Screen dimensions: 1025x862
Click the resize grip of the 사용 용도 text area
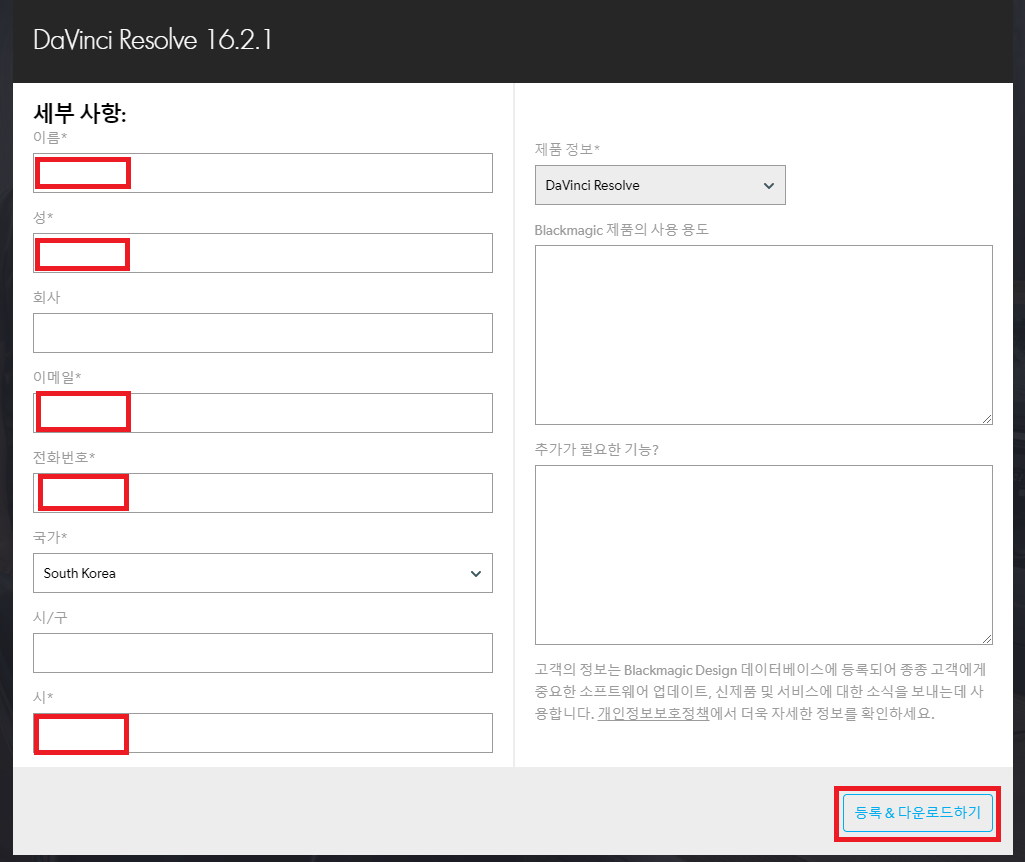[x=987, y=419]
